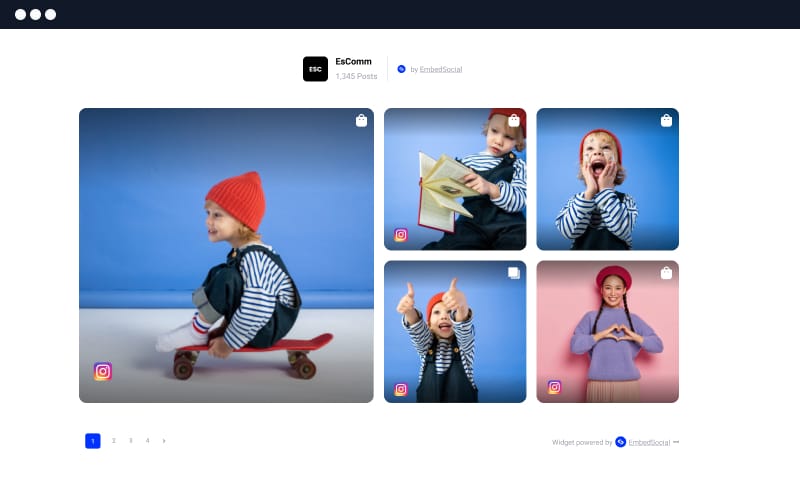This screenshot has height=480, width=800.
Task: Click the next page arrow
Action: (164, 441)
